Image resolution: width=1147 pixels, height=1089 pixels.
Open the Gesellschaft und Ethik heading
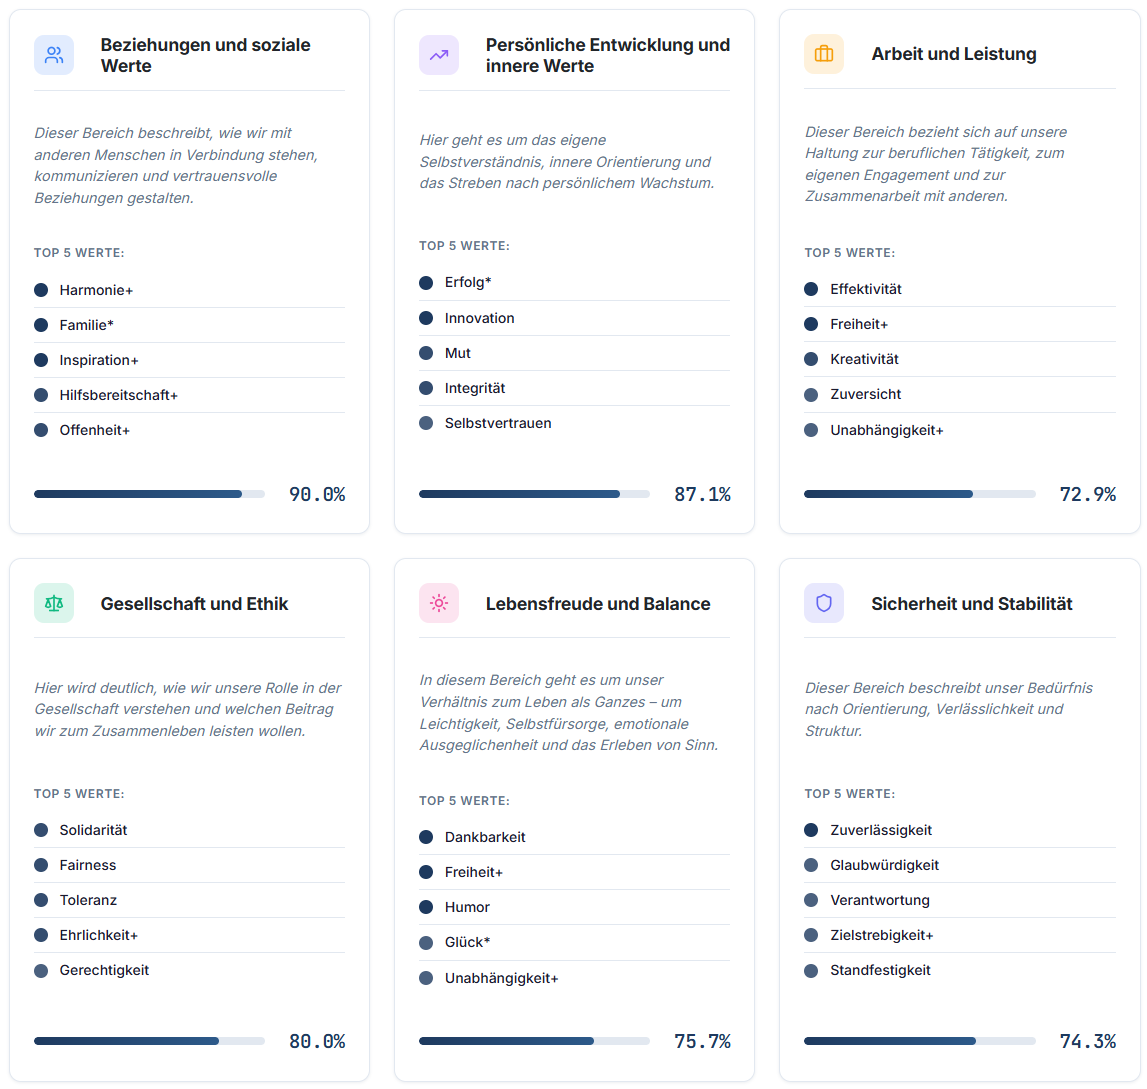(x=194, y=604)
